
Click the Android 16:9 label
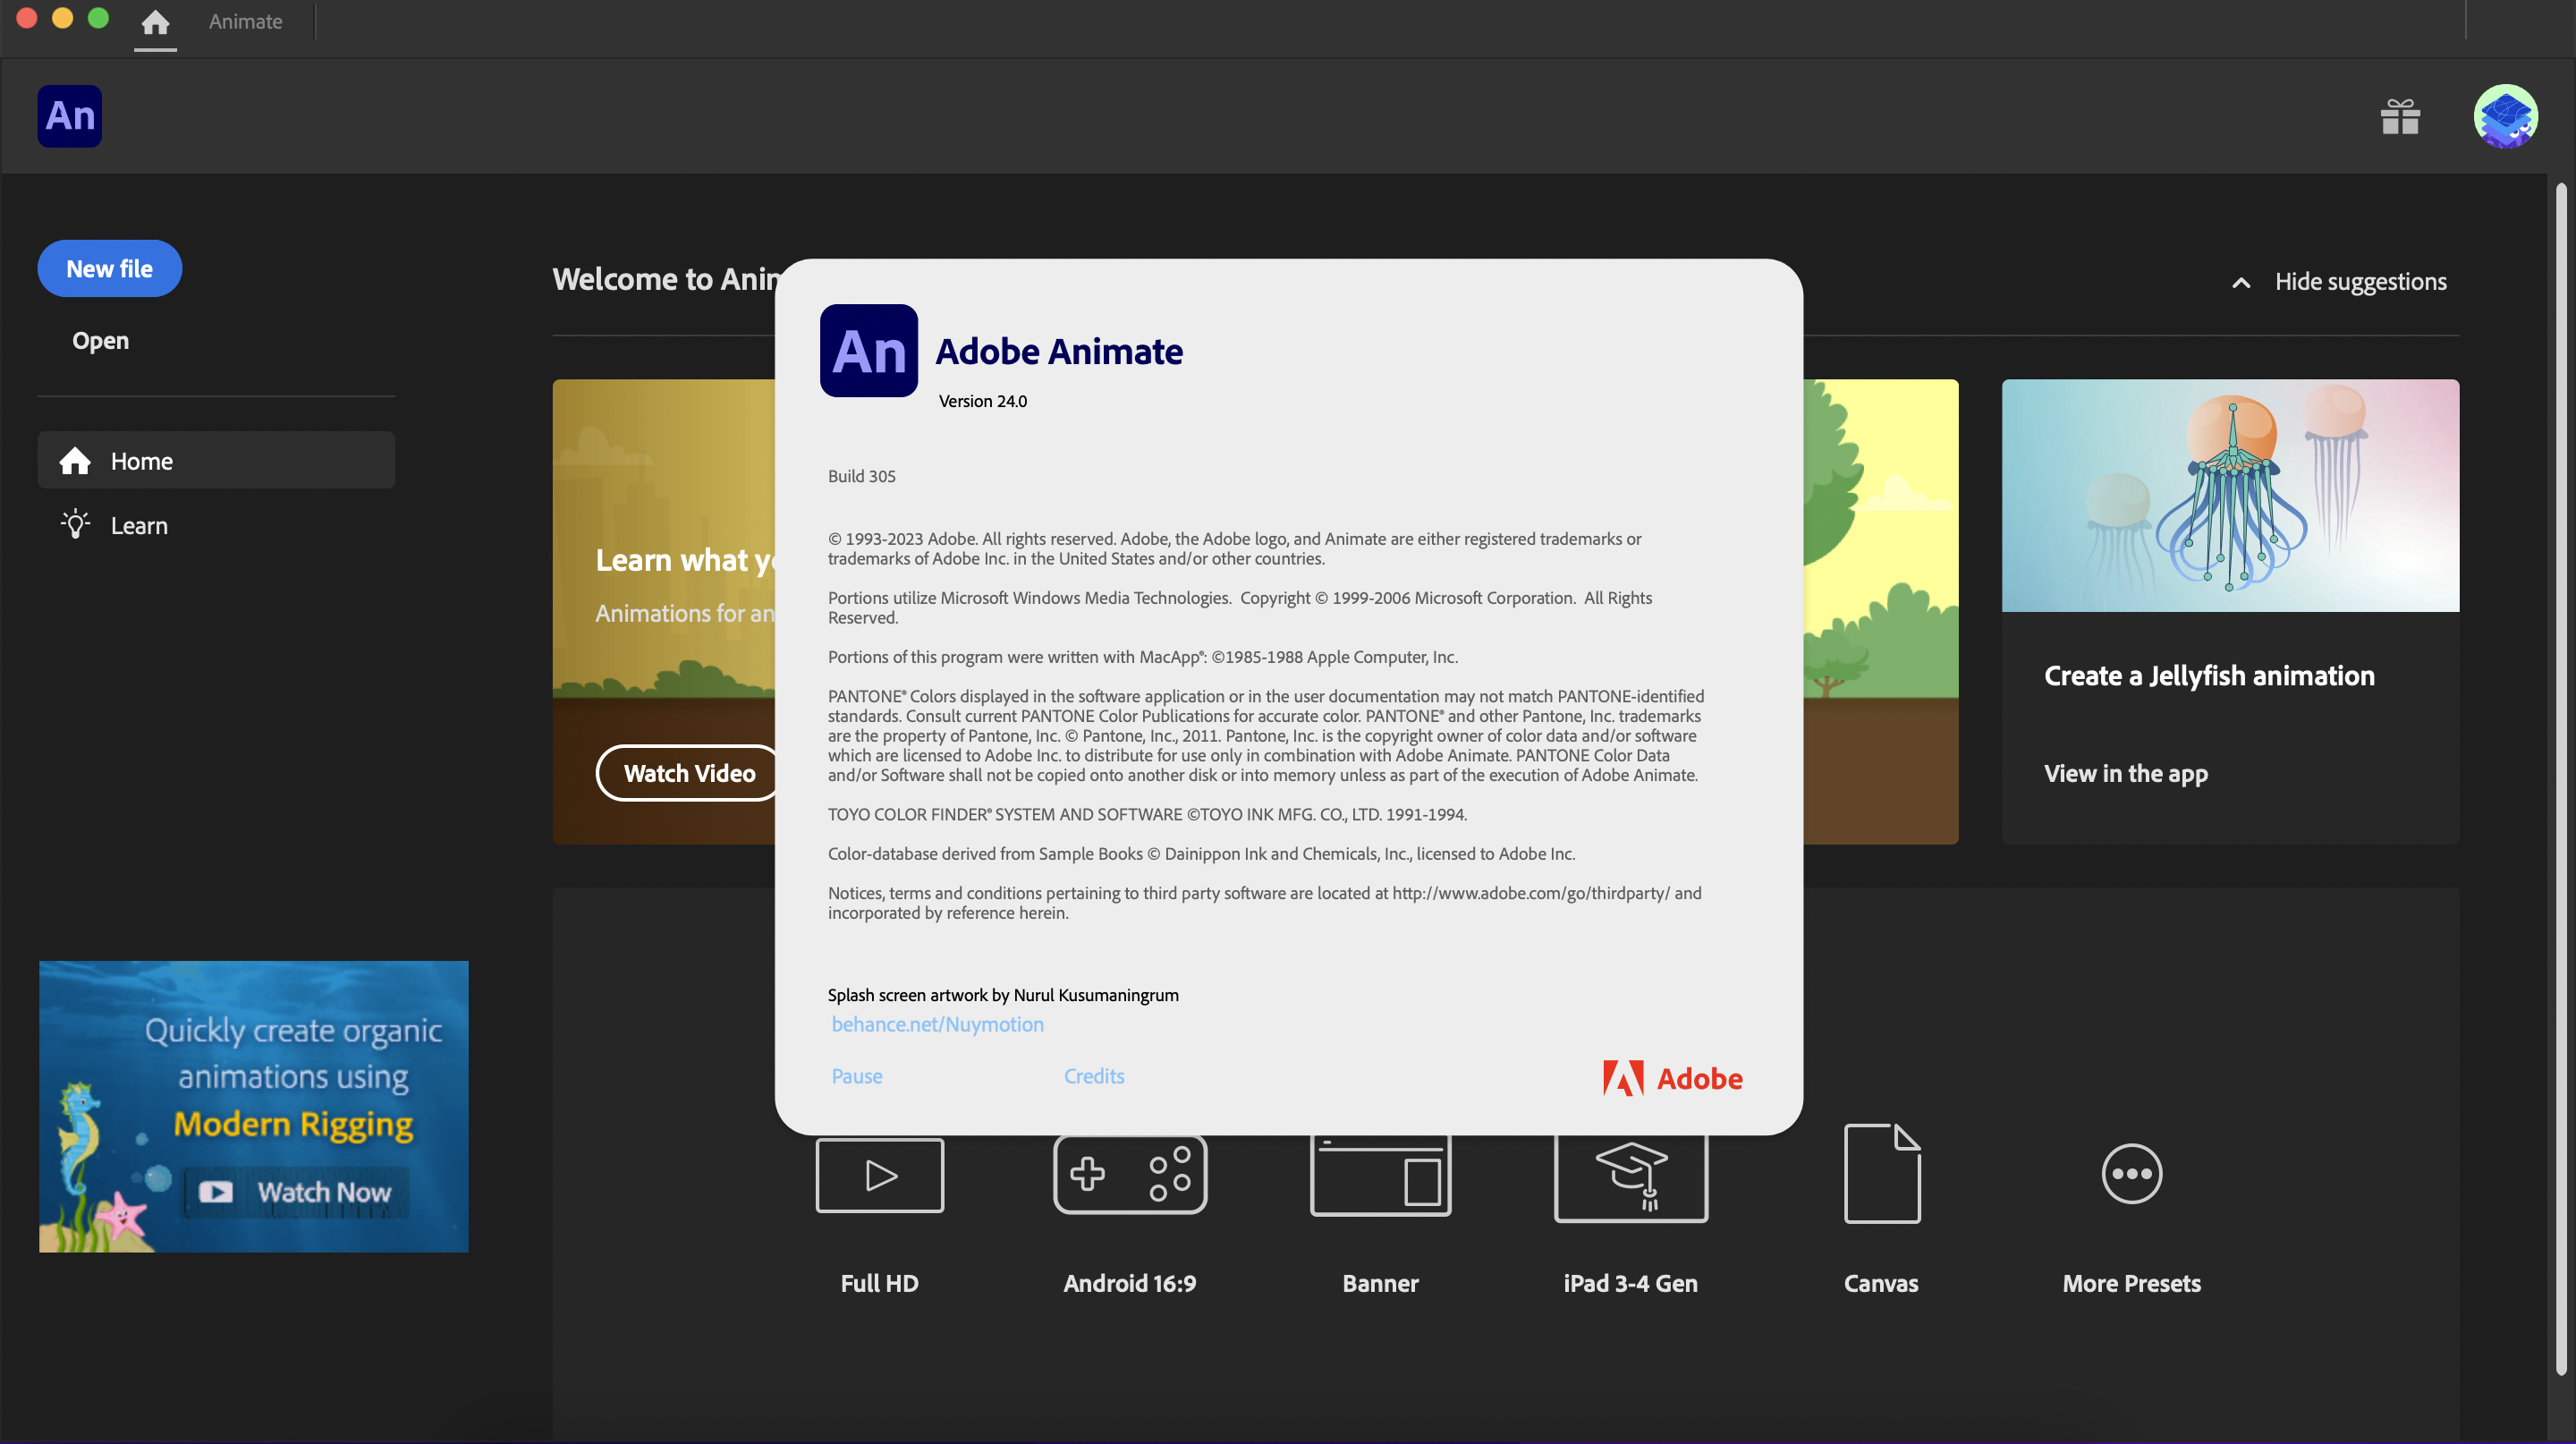(1130, 1283)
